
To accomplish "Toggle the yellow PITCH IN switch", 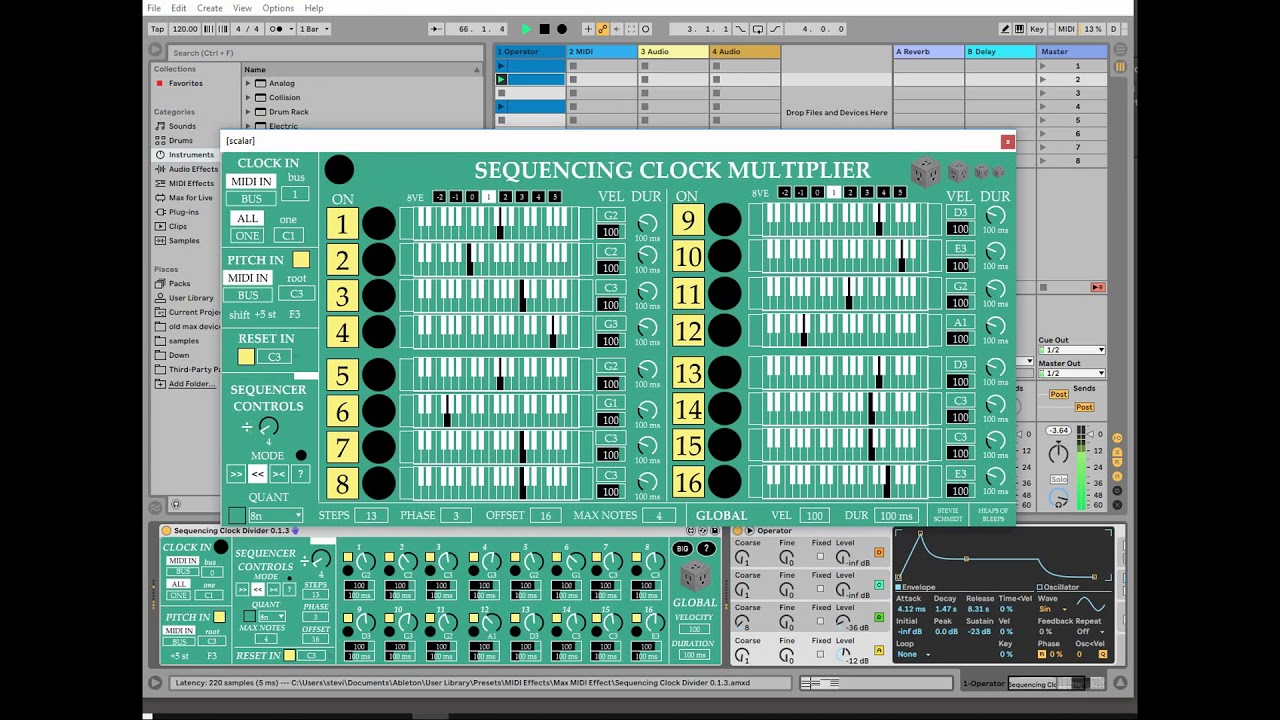I will tap(301, 260).
